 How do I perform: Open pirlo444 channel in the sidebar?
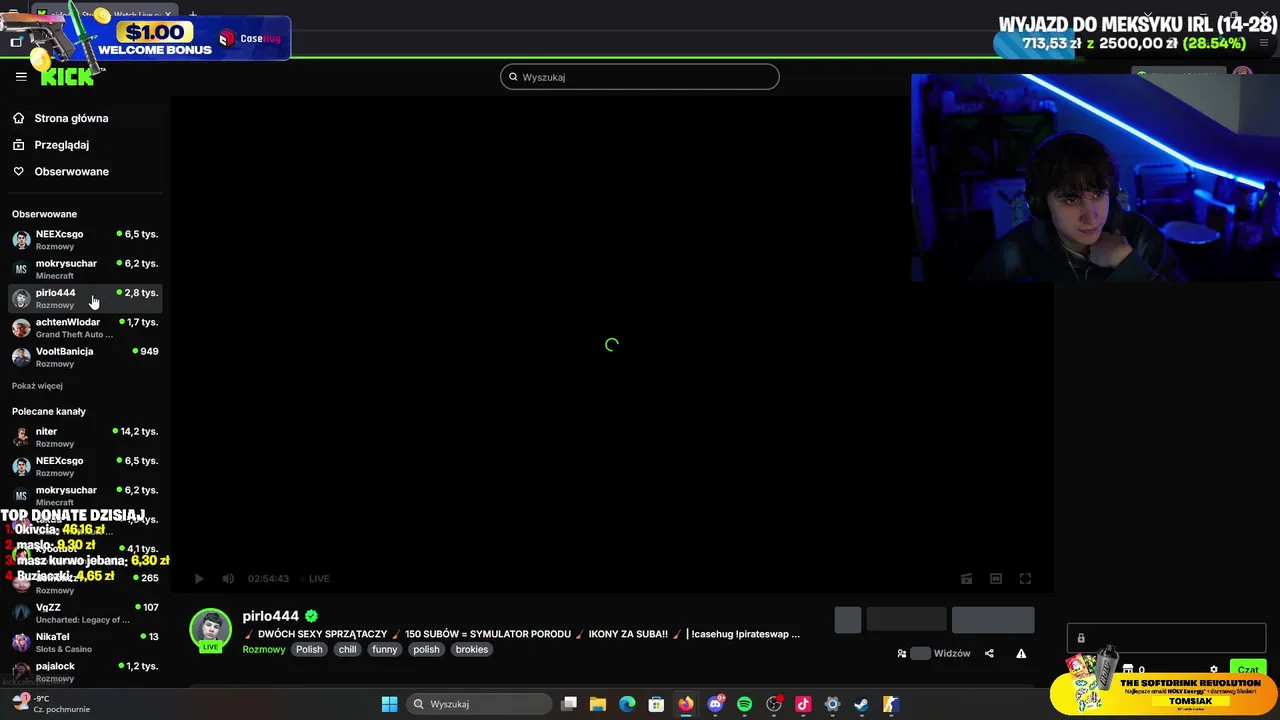point(85,298)
